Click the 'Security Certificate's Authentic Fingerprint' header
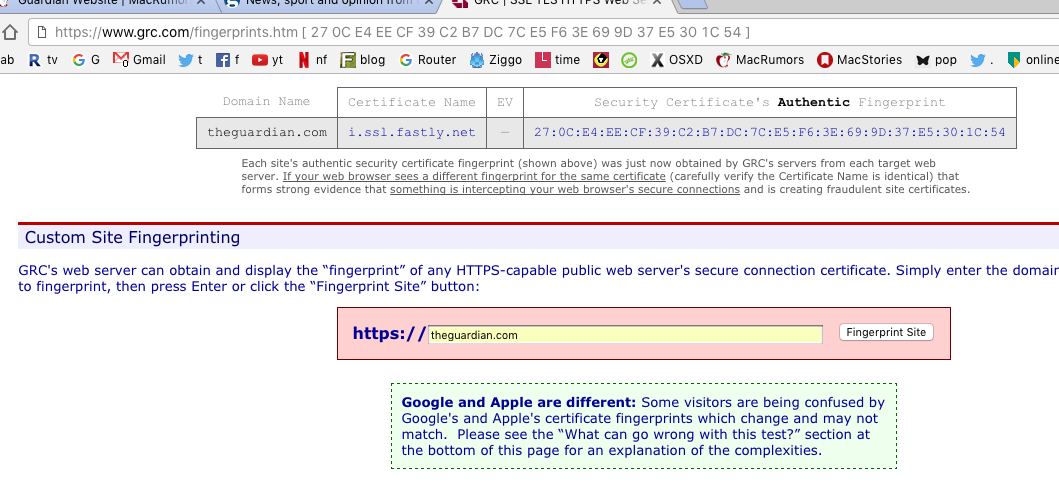This screenshot has height=485, width=1059. (770, 103)
